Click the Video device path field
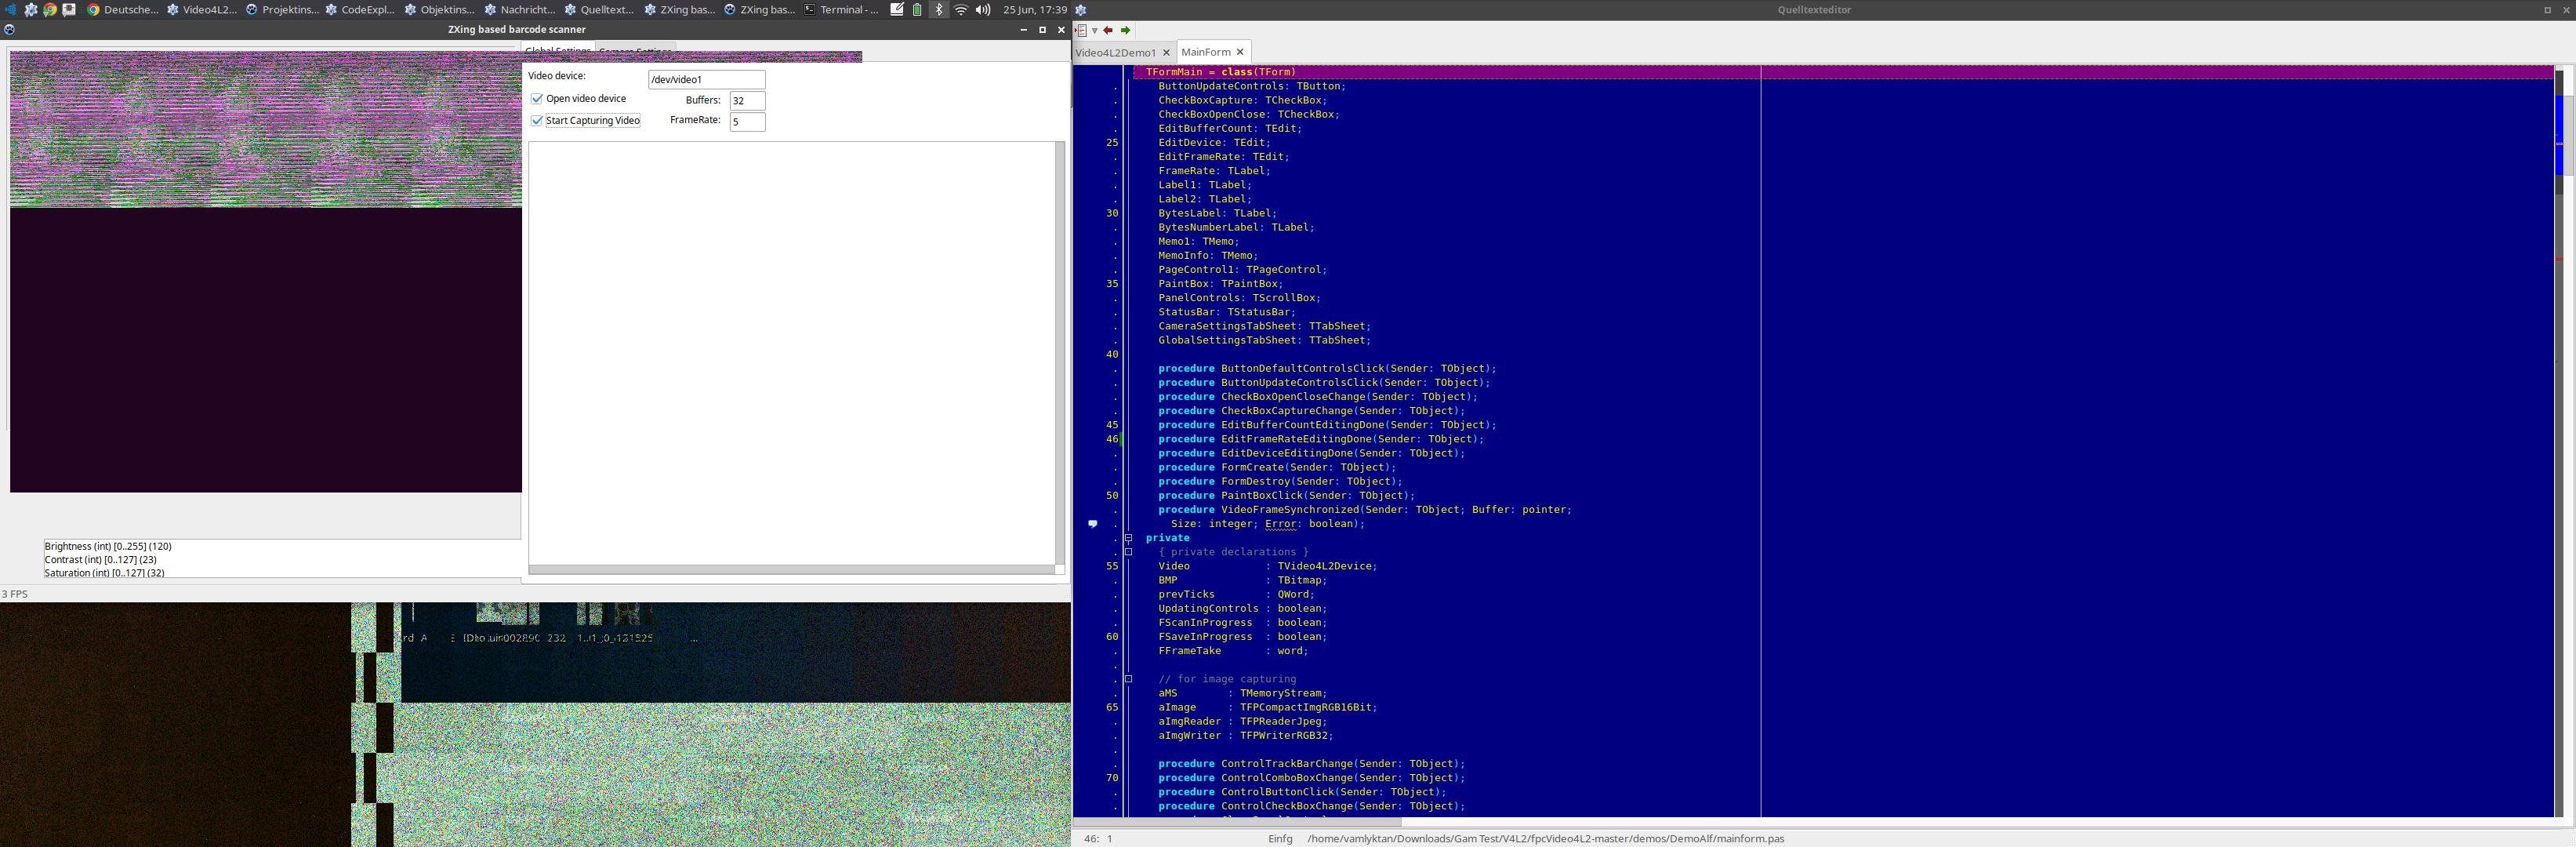The width and height of the screenshot is (2576, 847). [x=706, y=79]
